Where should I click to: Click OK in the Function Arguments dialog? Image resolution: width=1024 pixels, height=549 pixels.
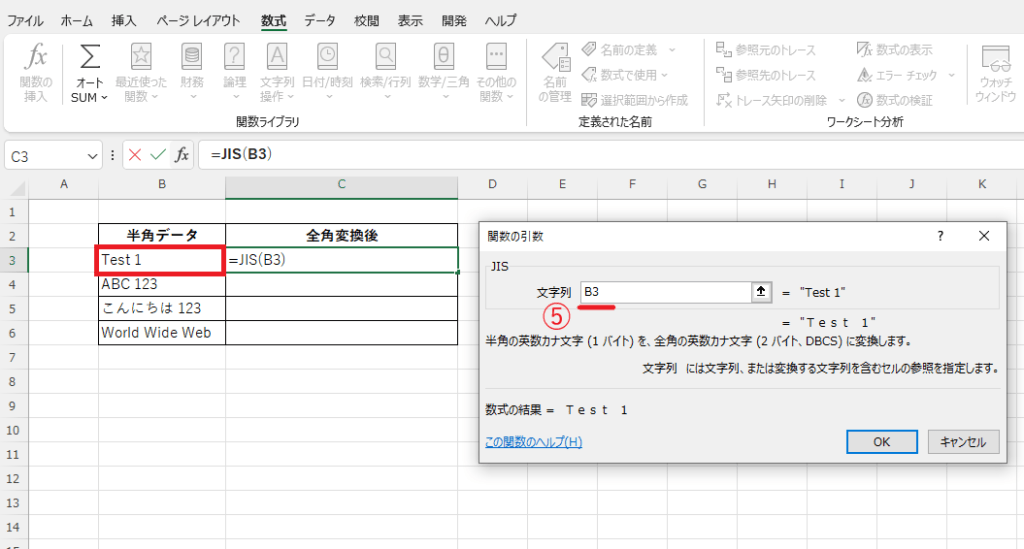pyautogui.click(x=882, y=442)
